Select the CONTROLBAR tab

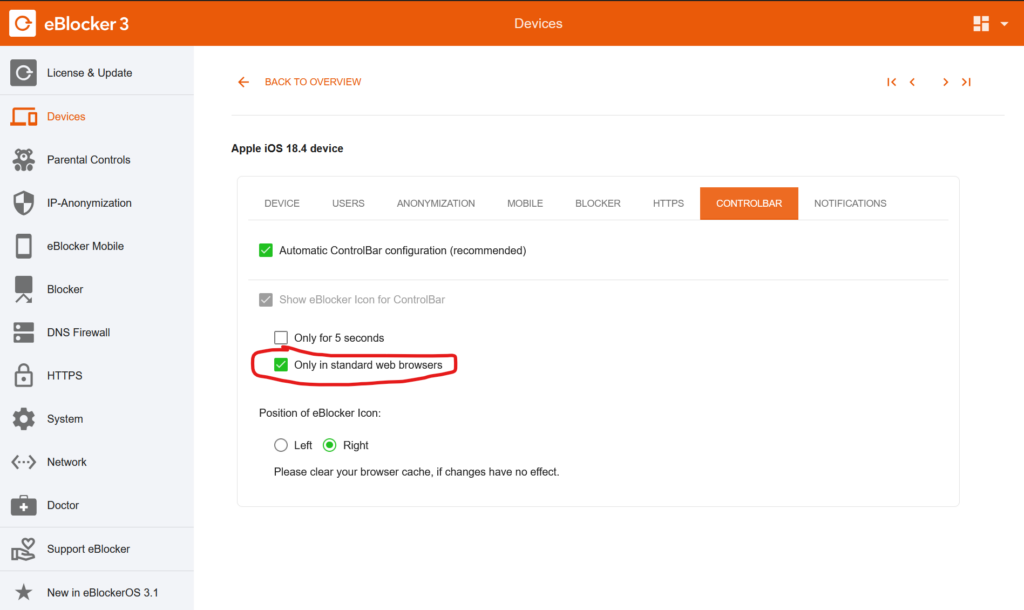click(x=749, y=203)
